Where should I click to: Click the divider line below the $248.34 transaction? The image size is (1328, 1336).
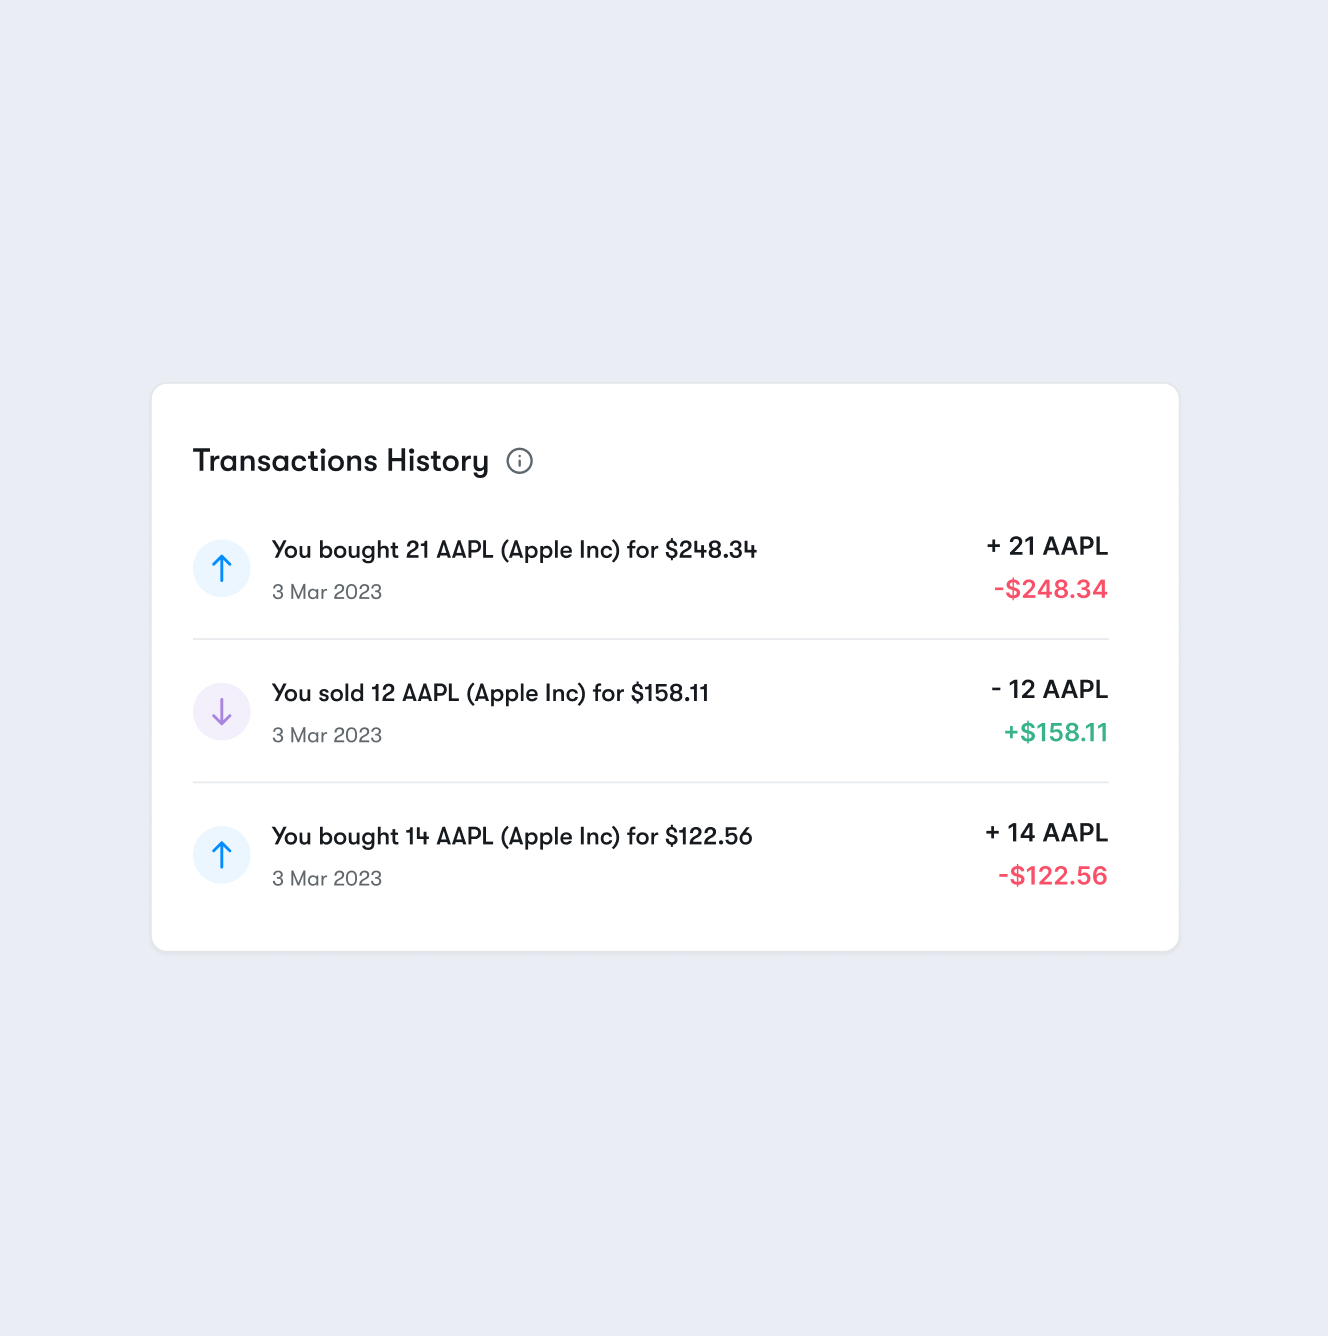[650, 639]
